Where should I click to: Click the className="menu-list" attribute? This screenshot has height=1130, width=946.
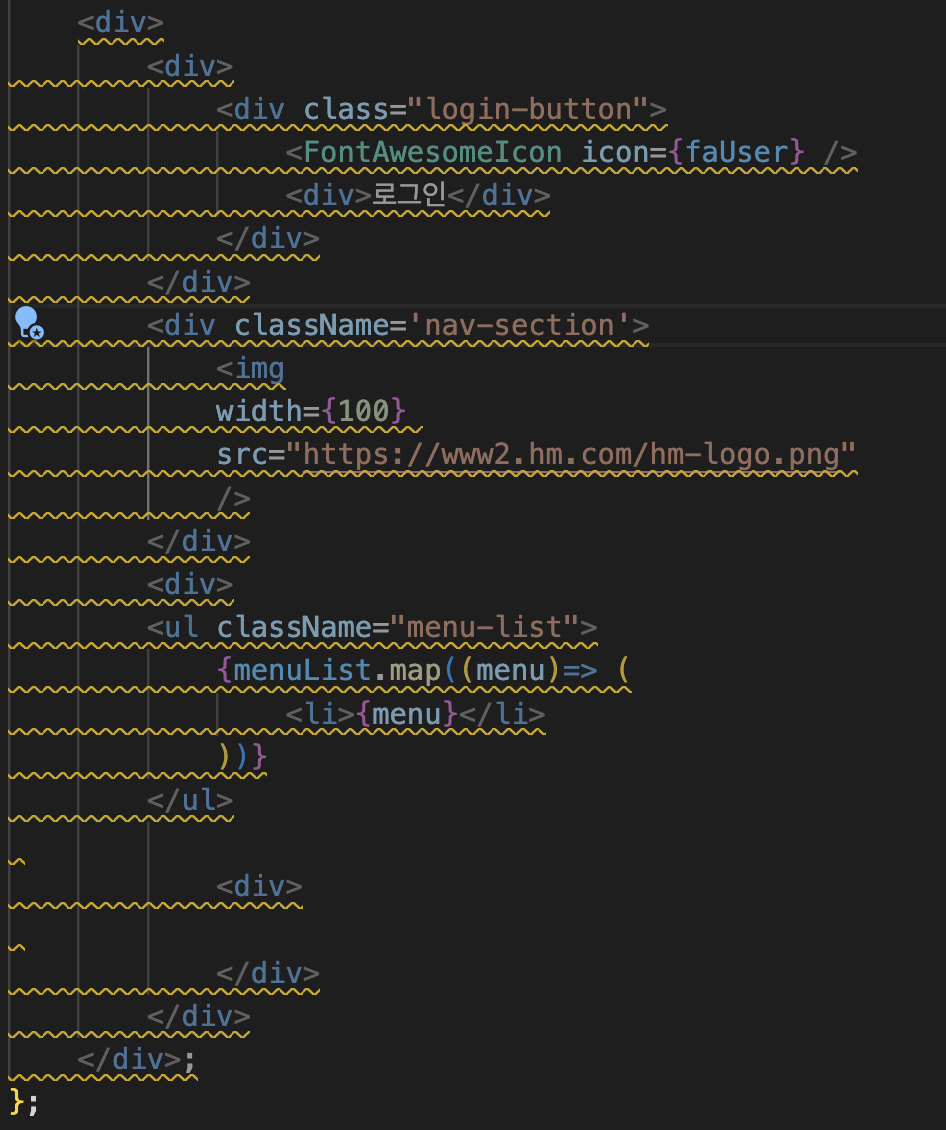398,628
